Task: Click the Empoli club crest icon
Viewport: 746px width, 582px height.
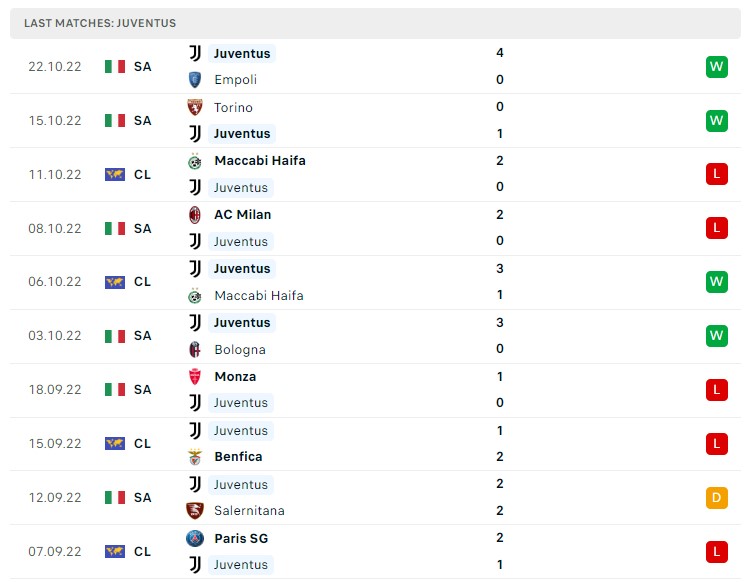Action: (195, 79)
